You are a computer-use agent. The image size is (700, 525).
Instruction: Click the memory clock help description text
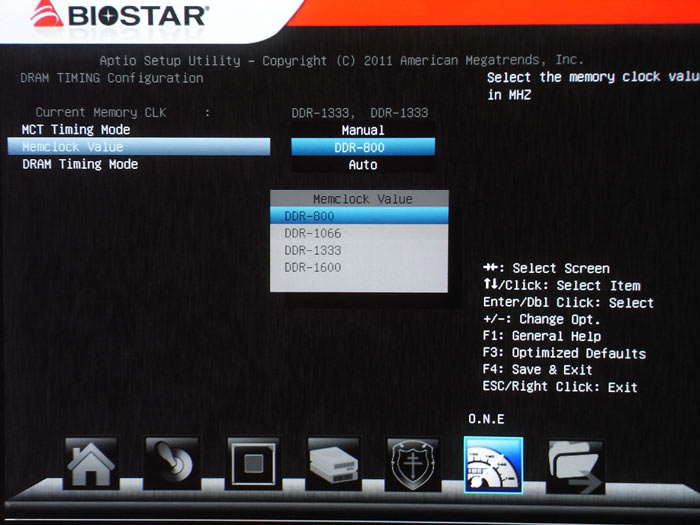pos(593,86)
